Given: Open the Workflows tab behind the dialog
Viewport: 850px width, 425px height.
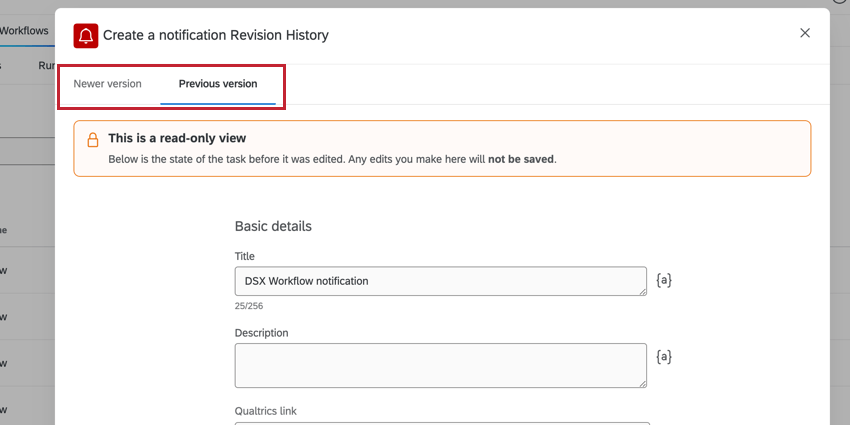Looking at the screenshot, I should point(24,31).
